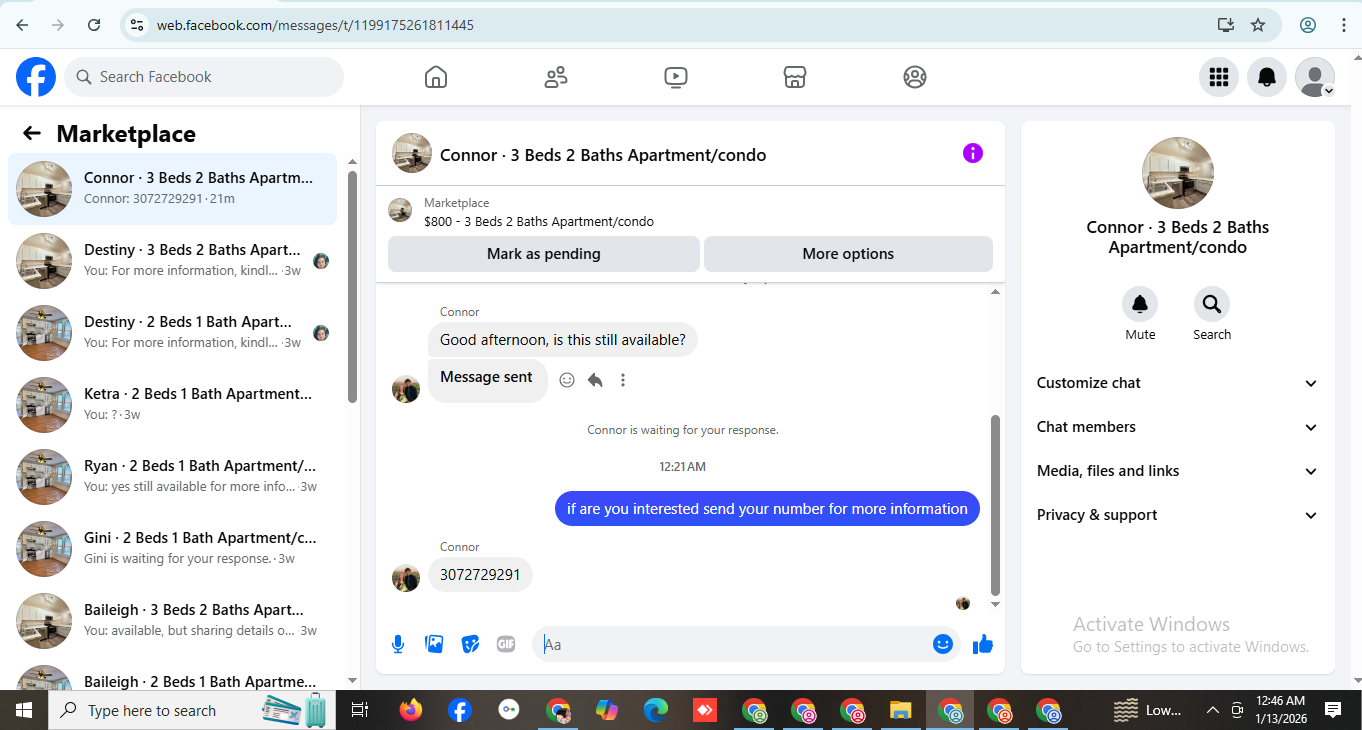Send a voice clip with microphone icon

coord(398,644)
